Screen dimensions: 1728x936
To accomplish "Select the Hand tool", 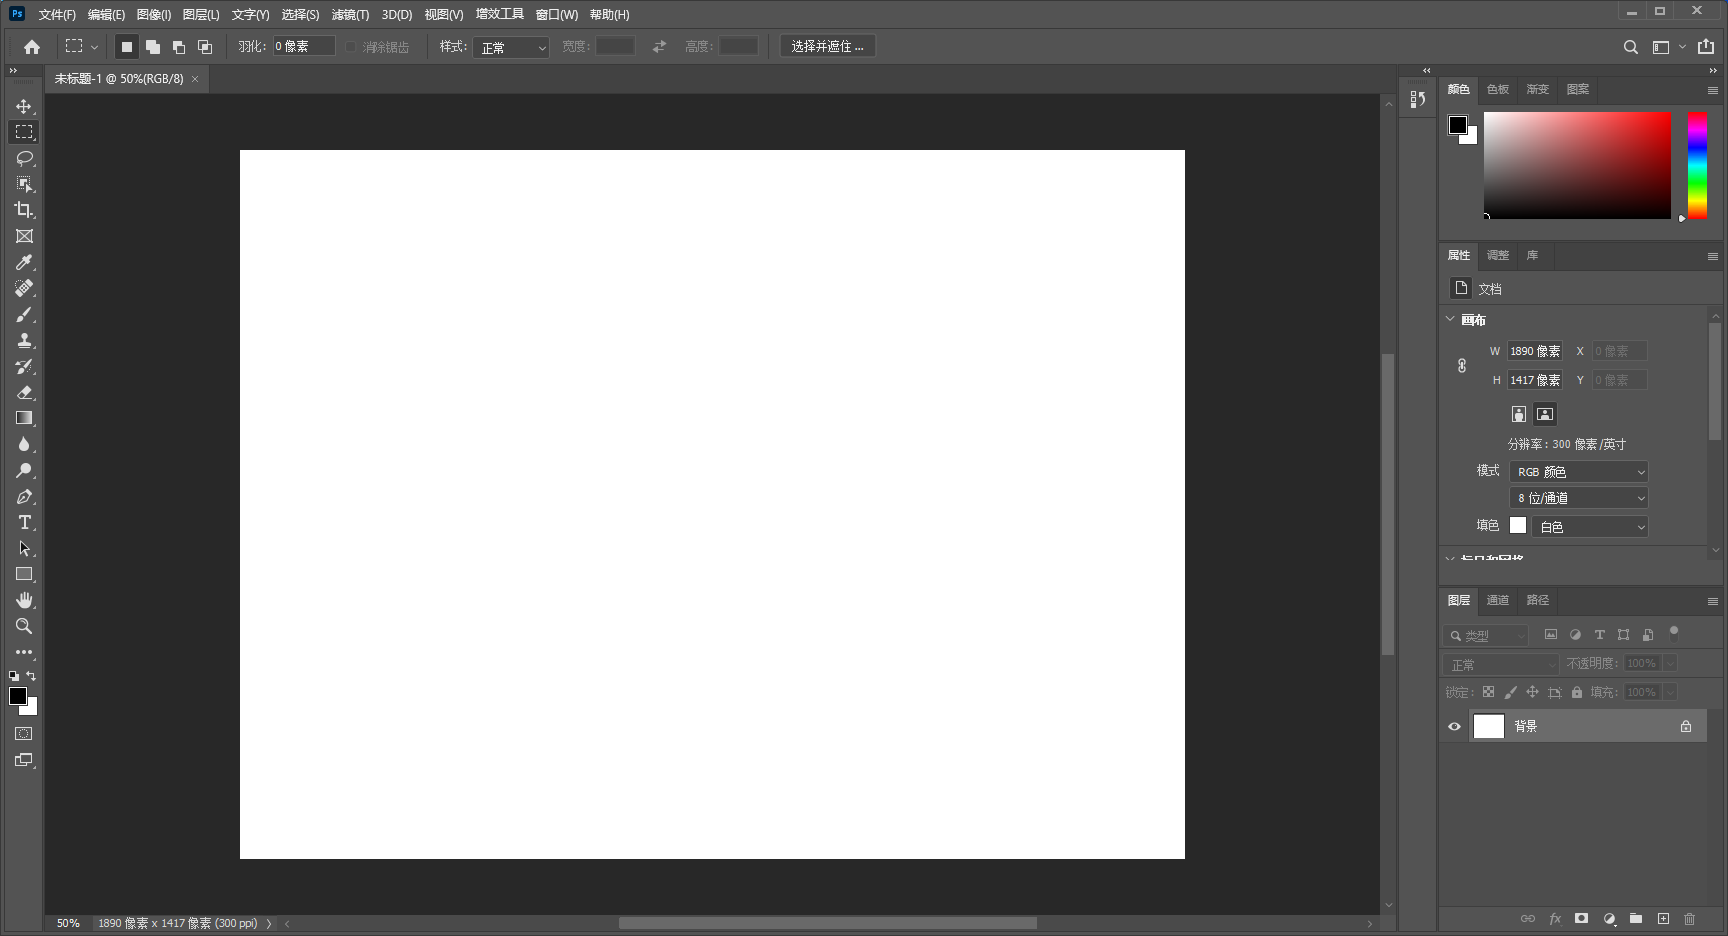I will pos(24,600).
